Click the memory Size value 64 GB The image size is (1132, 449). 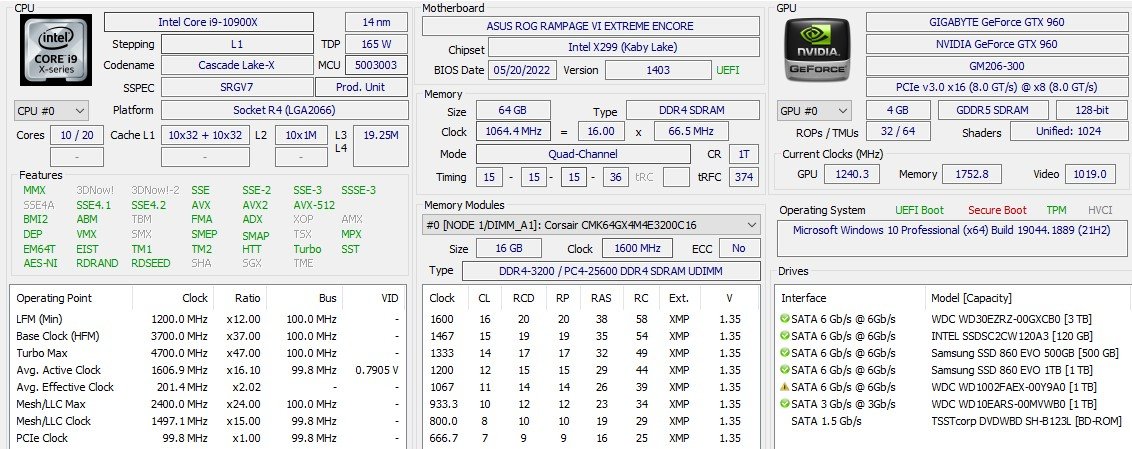coord(513,111)
